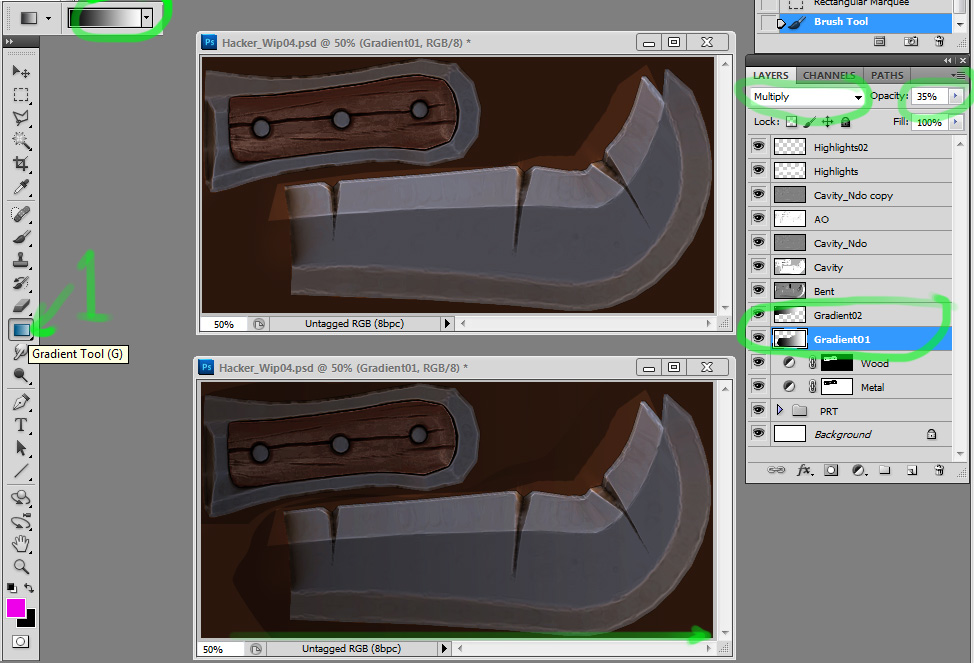The height and width of the screenshot is (663, 974).
Task: Collapse the Layers panel to icons
Action: pyautogui.click(x=947, y=60)
